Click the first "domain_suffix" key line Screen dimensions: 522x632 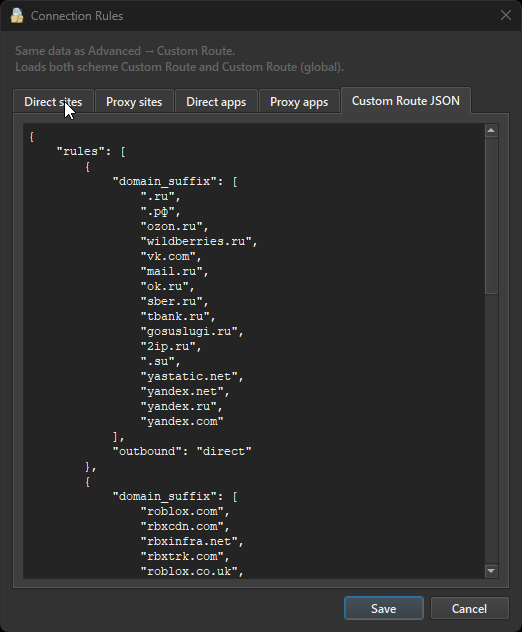(x=175, y=182)
